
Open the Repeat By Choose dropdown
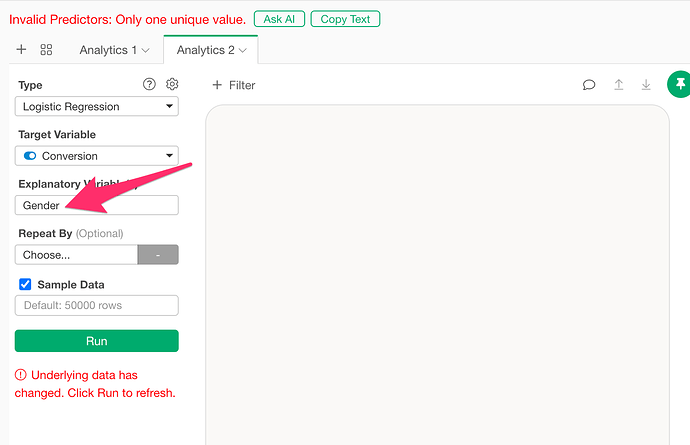(77, 255)
